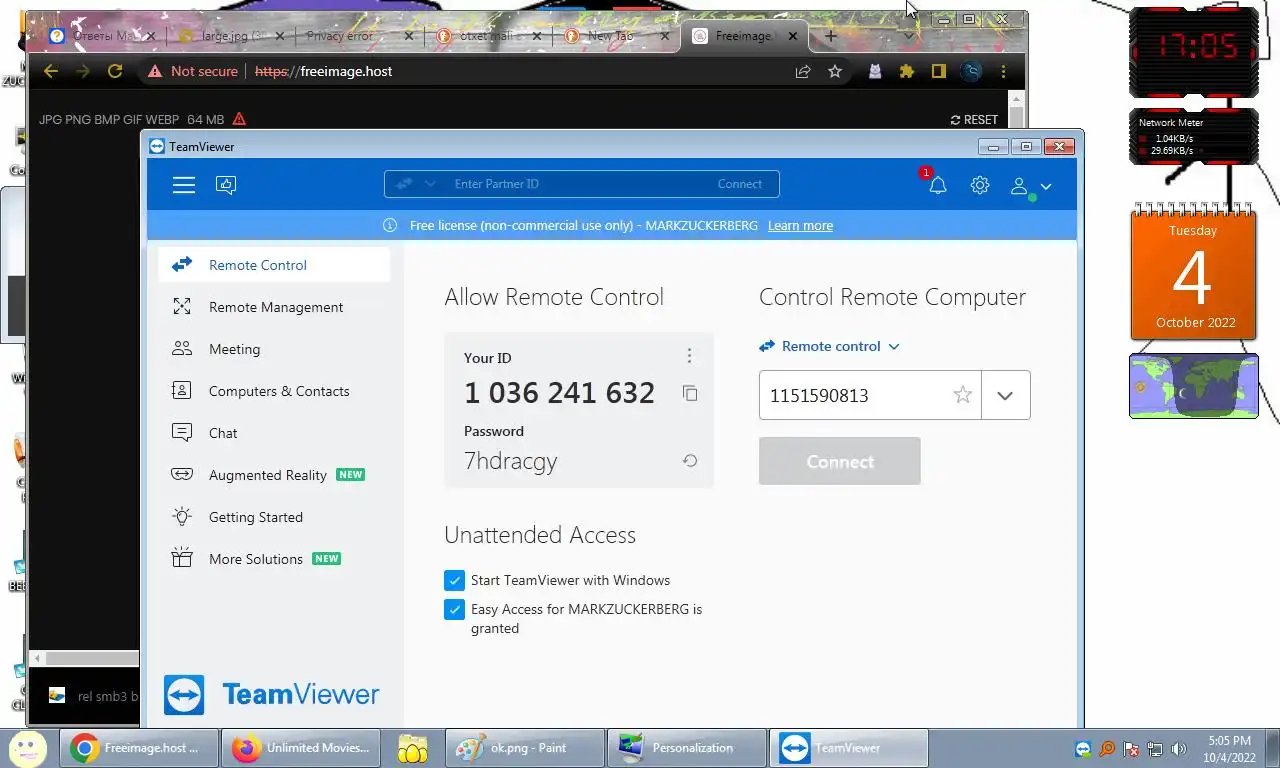Click the upload size warning icon on freeimage page
This screenshot has width=1280, height=768.
(239, 119)
